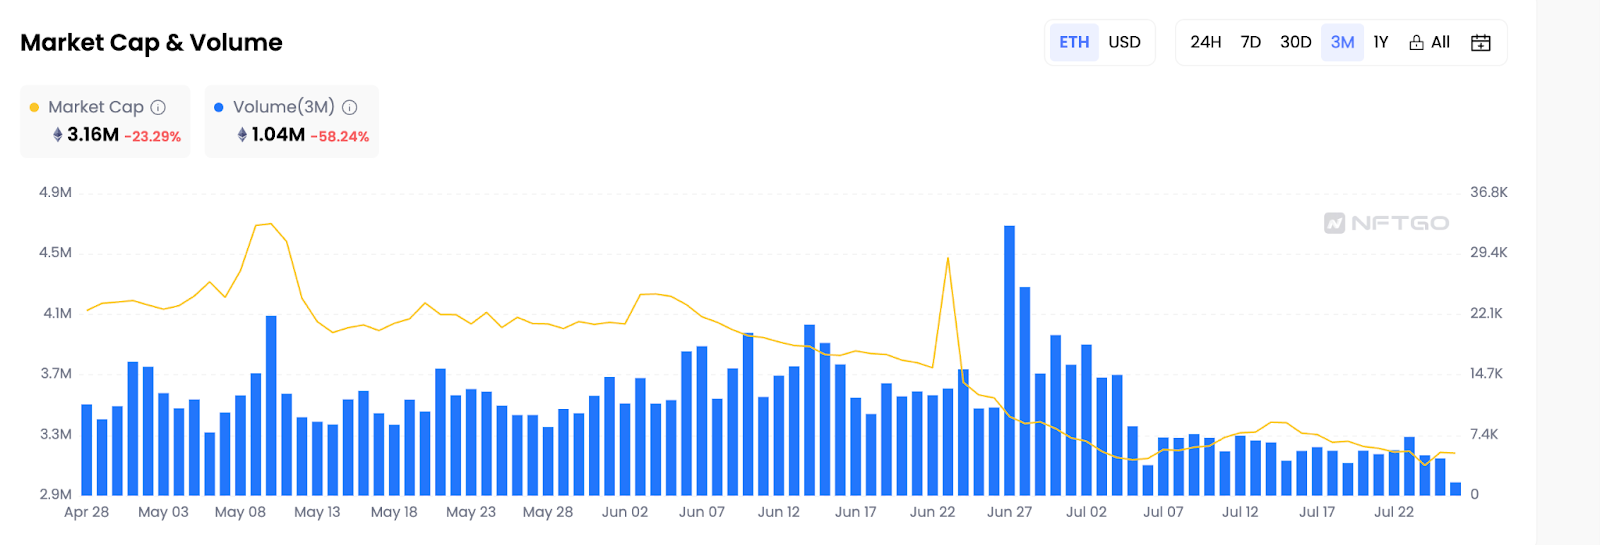Click the Volume(3M) info icon
The height and width of the screenshot is (545, 1600).
click(x=350, y=107)
